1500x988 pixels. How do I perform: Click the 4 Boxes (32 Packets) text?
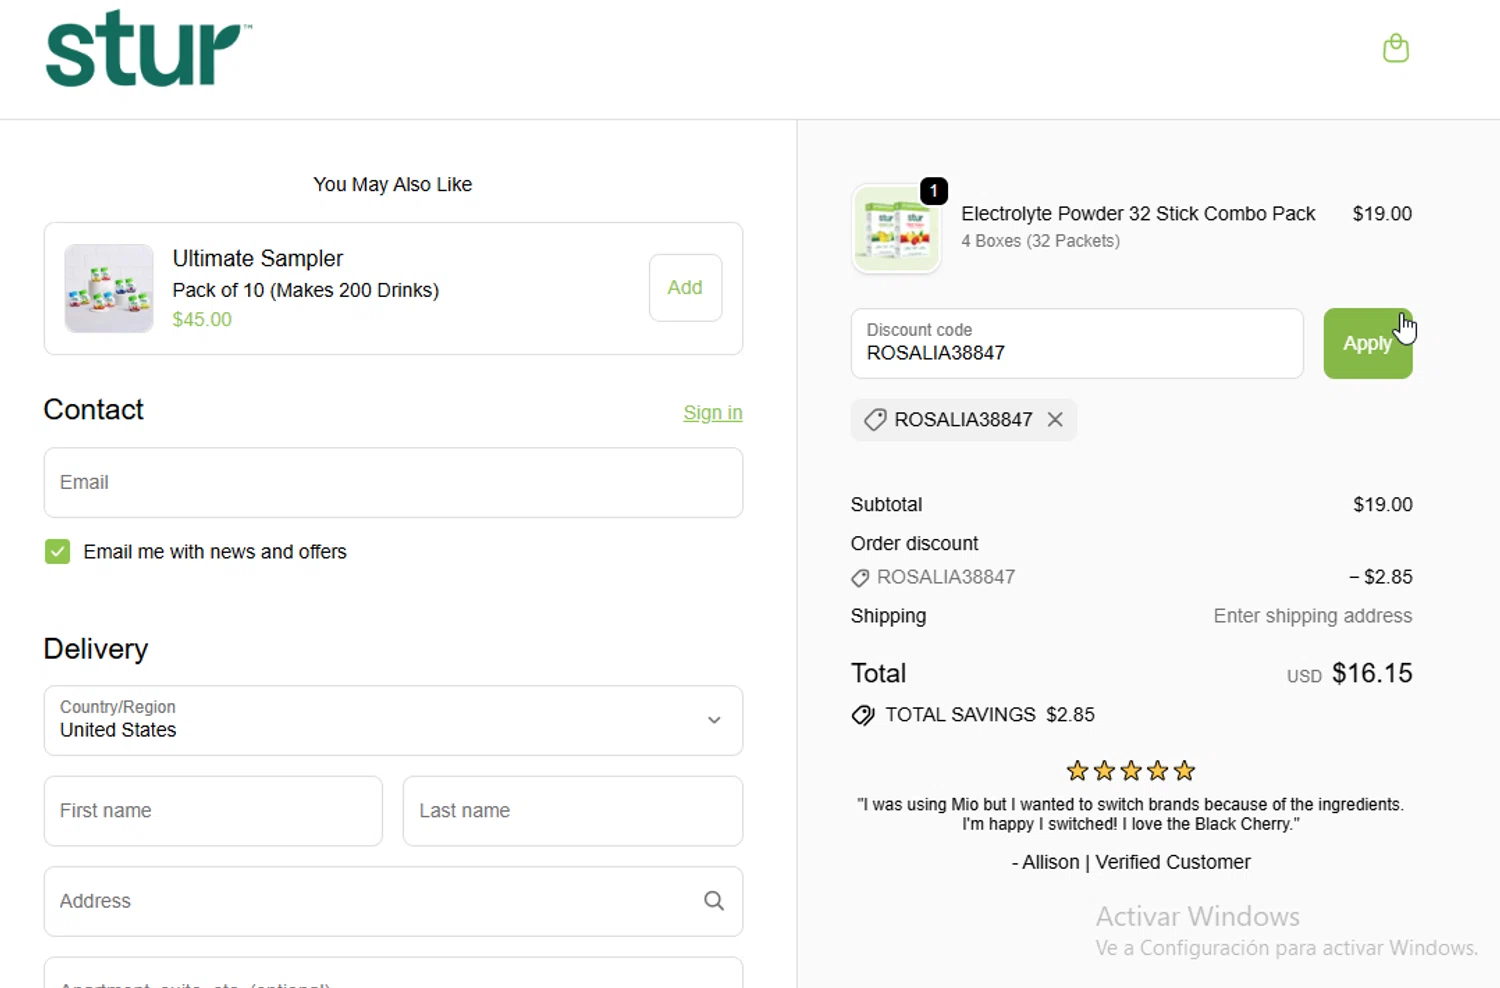coord(1040,241)
